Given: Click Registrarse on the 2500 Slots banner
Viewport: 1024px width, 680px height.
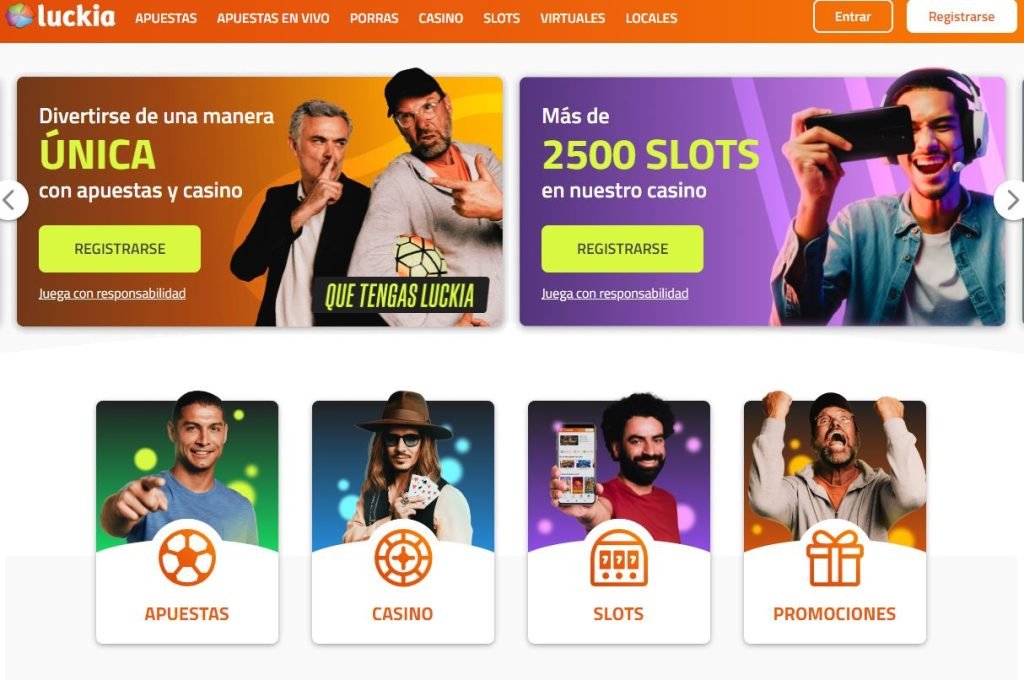Looking at the screenshot, I should click(622, 249).
